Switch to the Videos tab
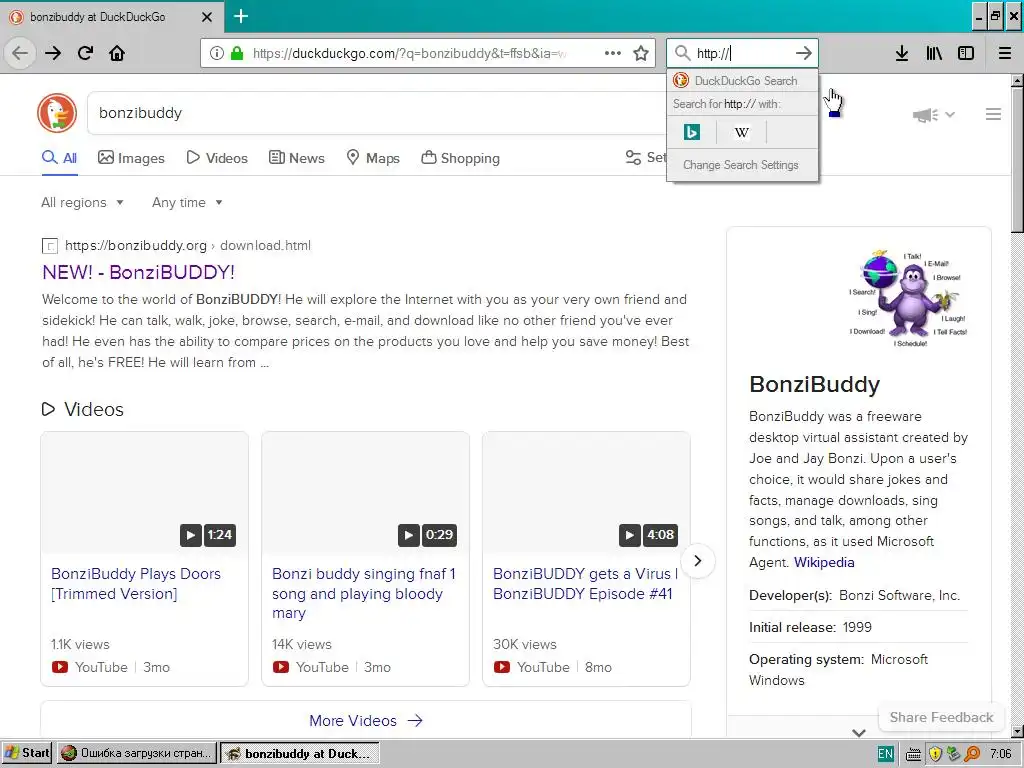The image size is (1024, 768). coord(217,158)
